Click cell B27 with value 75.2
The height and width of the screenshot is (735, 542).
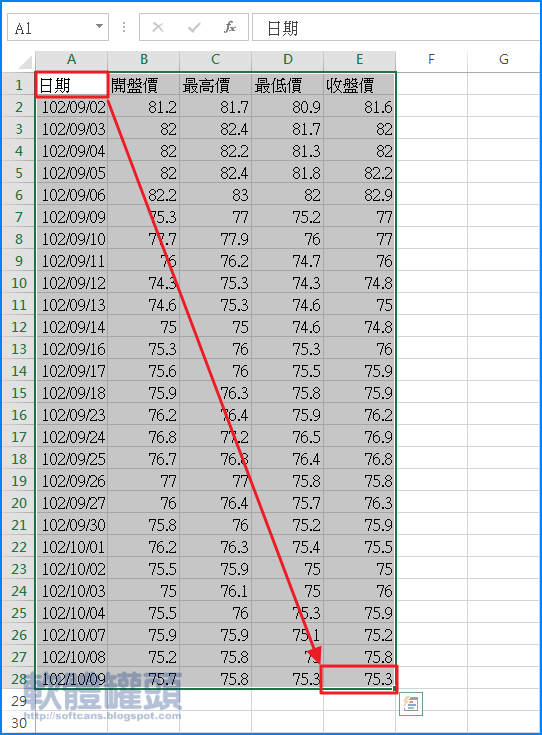coord(143,657)
